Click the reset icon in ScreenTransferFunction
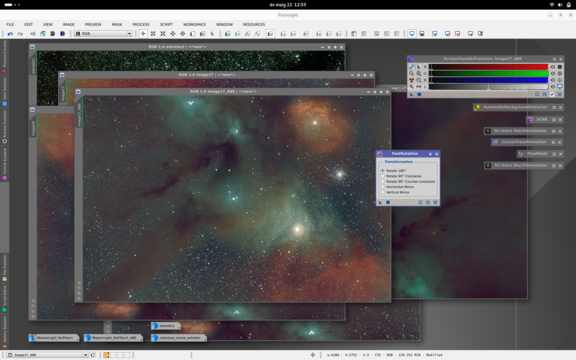 [559, 94]
